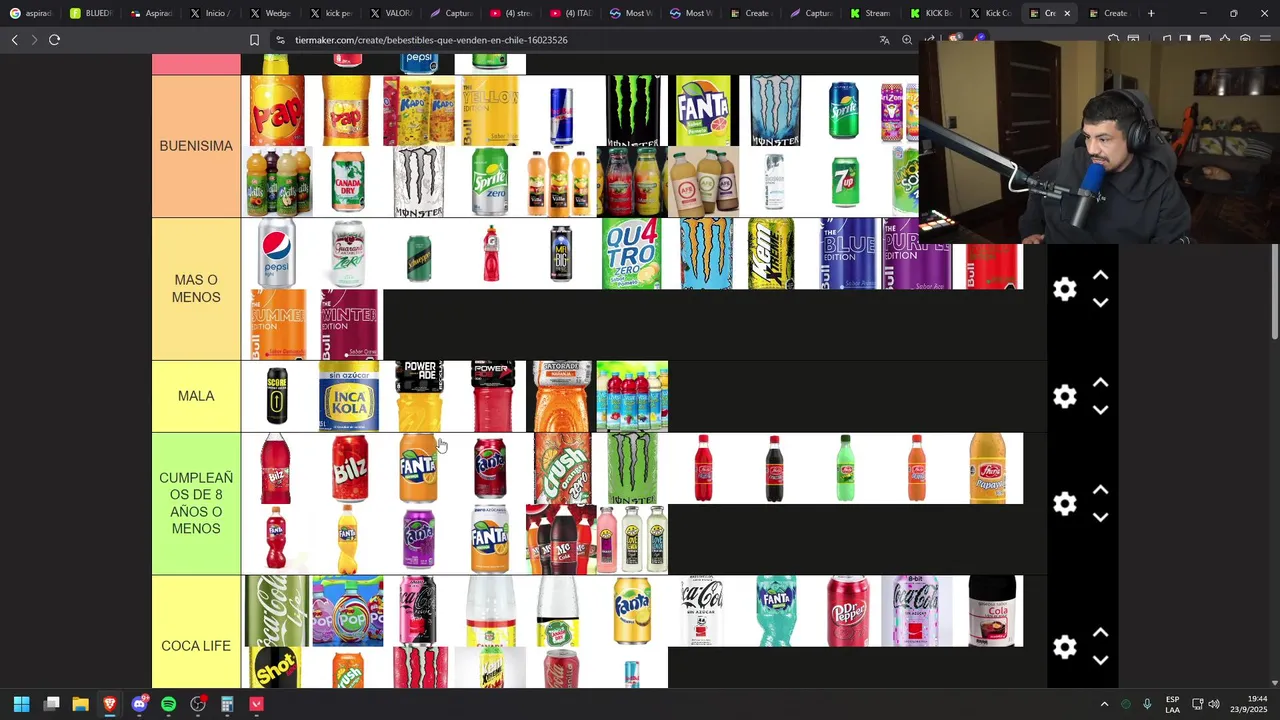Screen dimensions: 1280x720
Task: Move CUMPLEAÑOS tier up with chevron
Action: [x=1100, y=490]
